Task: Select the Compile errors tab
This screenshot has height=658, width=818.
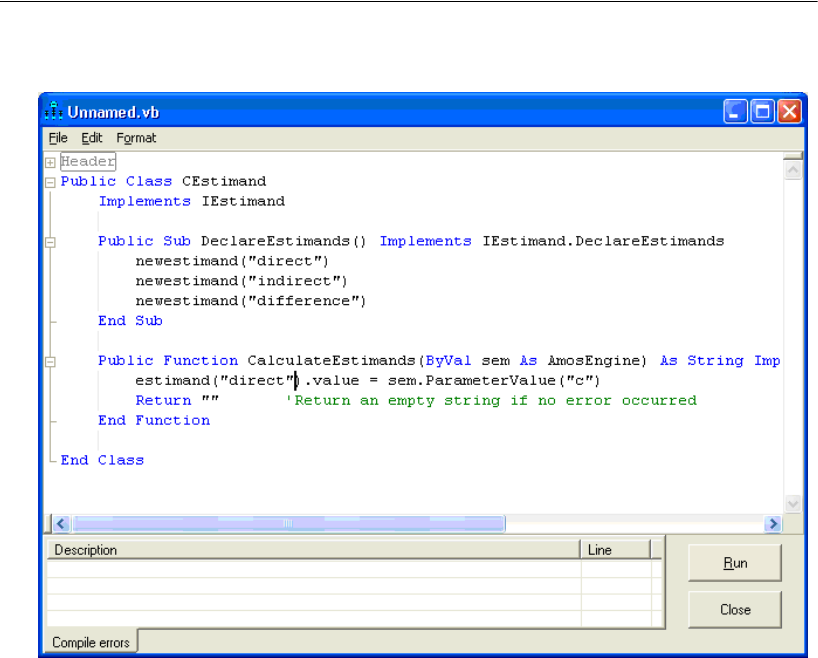Action: [x=91, y=642]
